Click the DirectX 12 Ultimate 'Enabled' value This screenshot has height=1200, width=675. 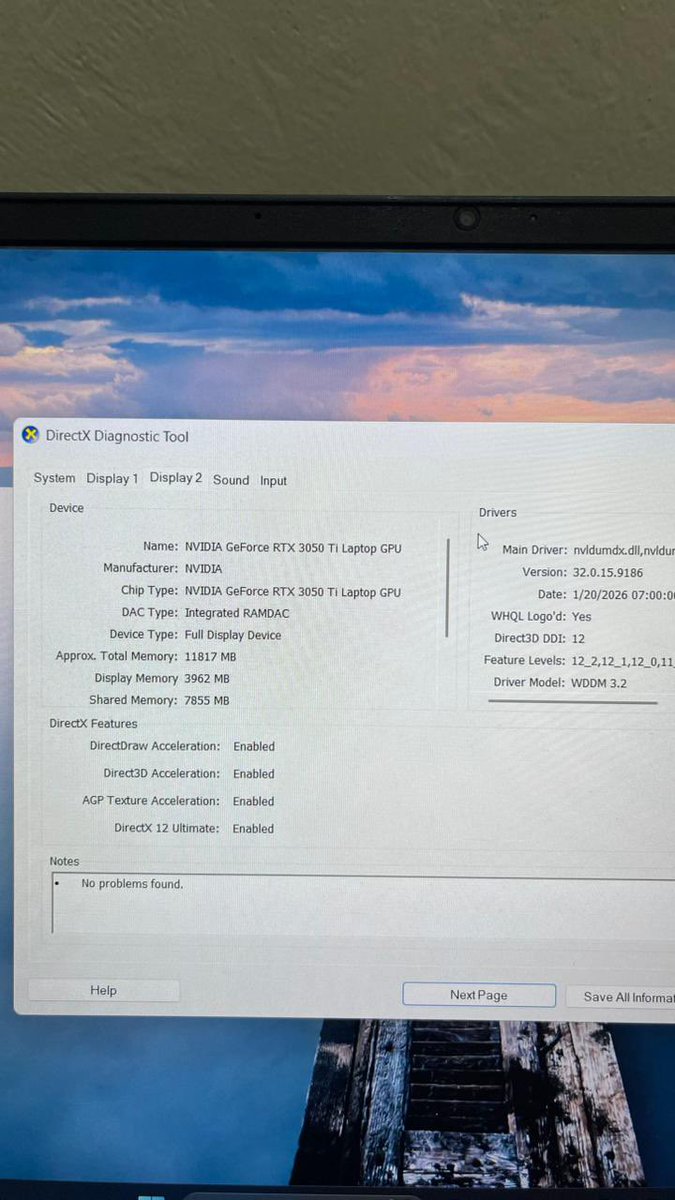[x=253, y=829]
